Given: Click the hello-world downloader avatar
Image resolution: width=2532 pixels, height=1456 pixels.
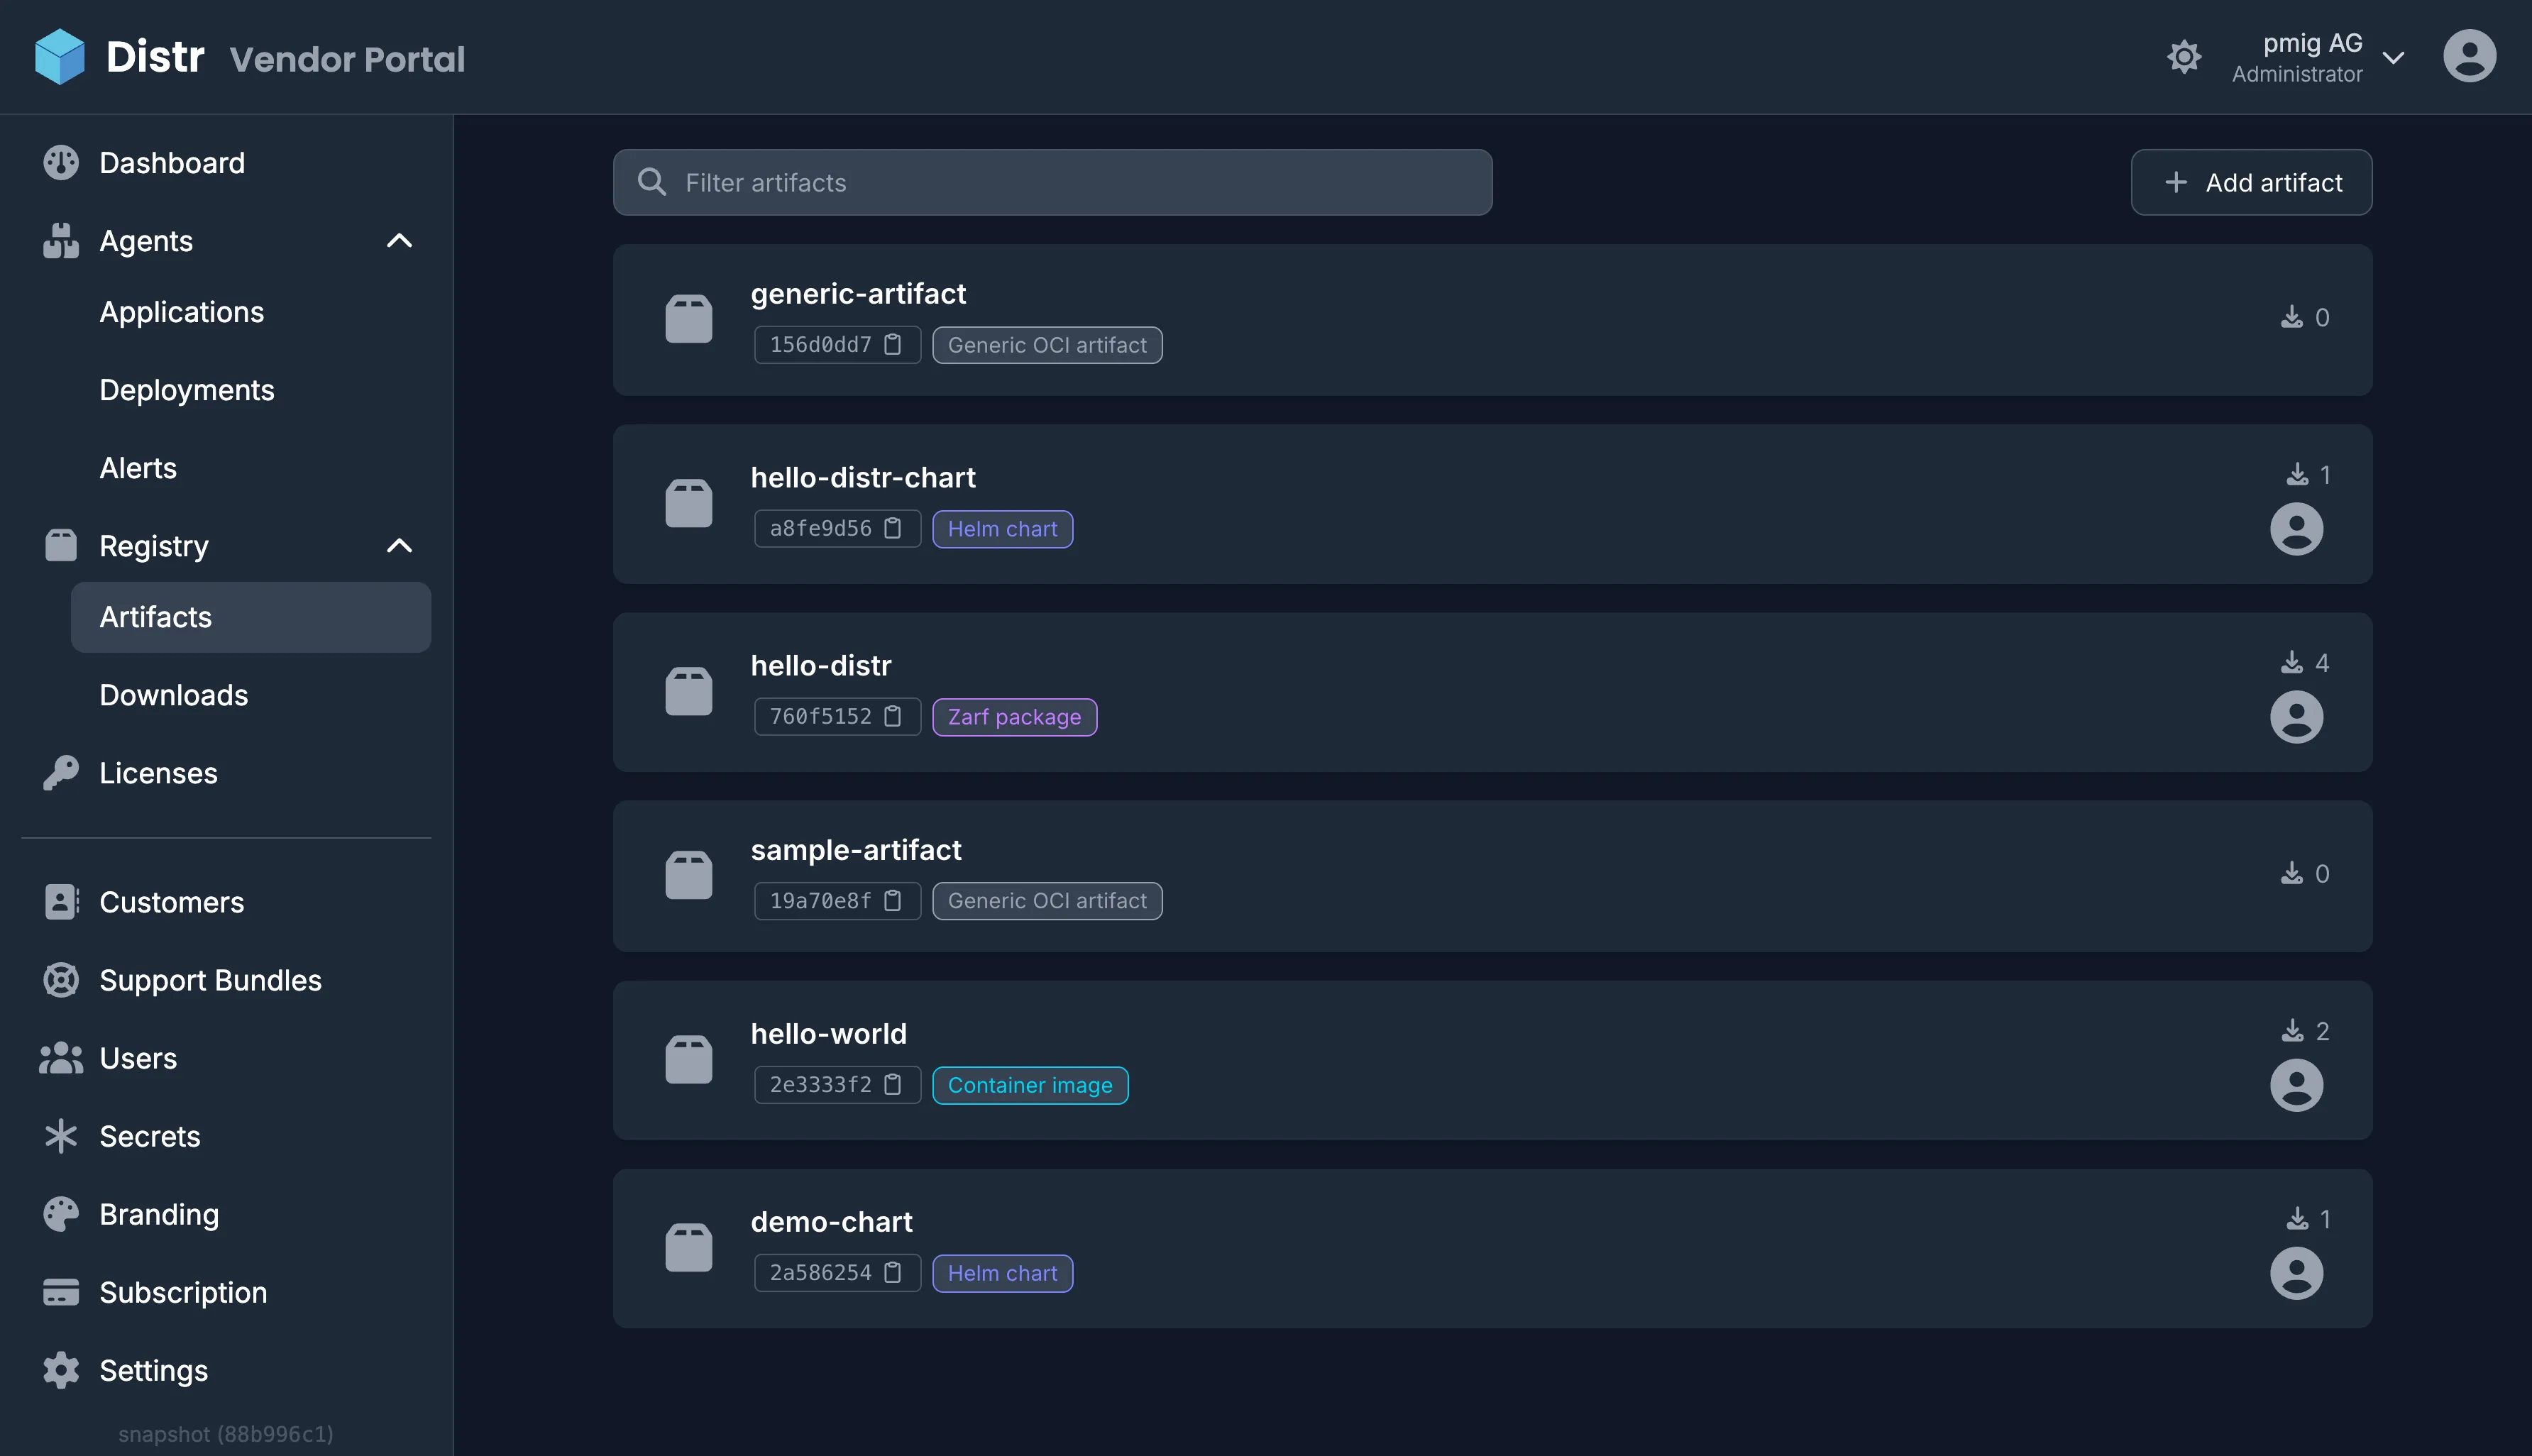Looking at the screenshot, I should 2296,1085.
